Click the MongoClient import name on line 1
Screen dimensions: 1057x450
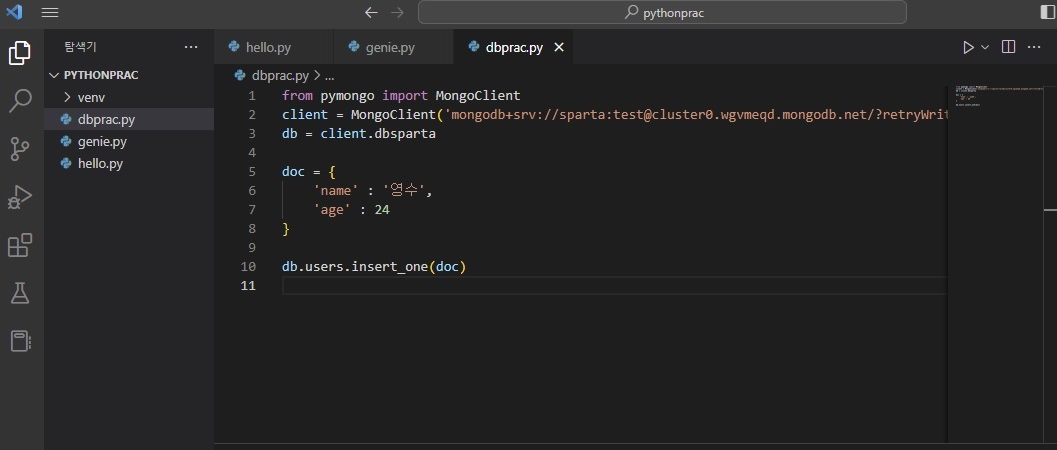coord(478,96)
